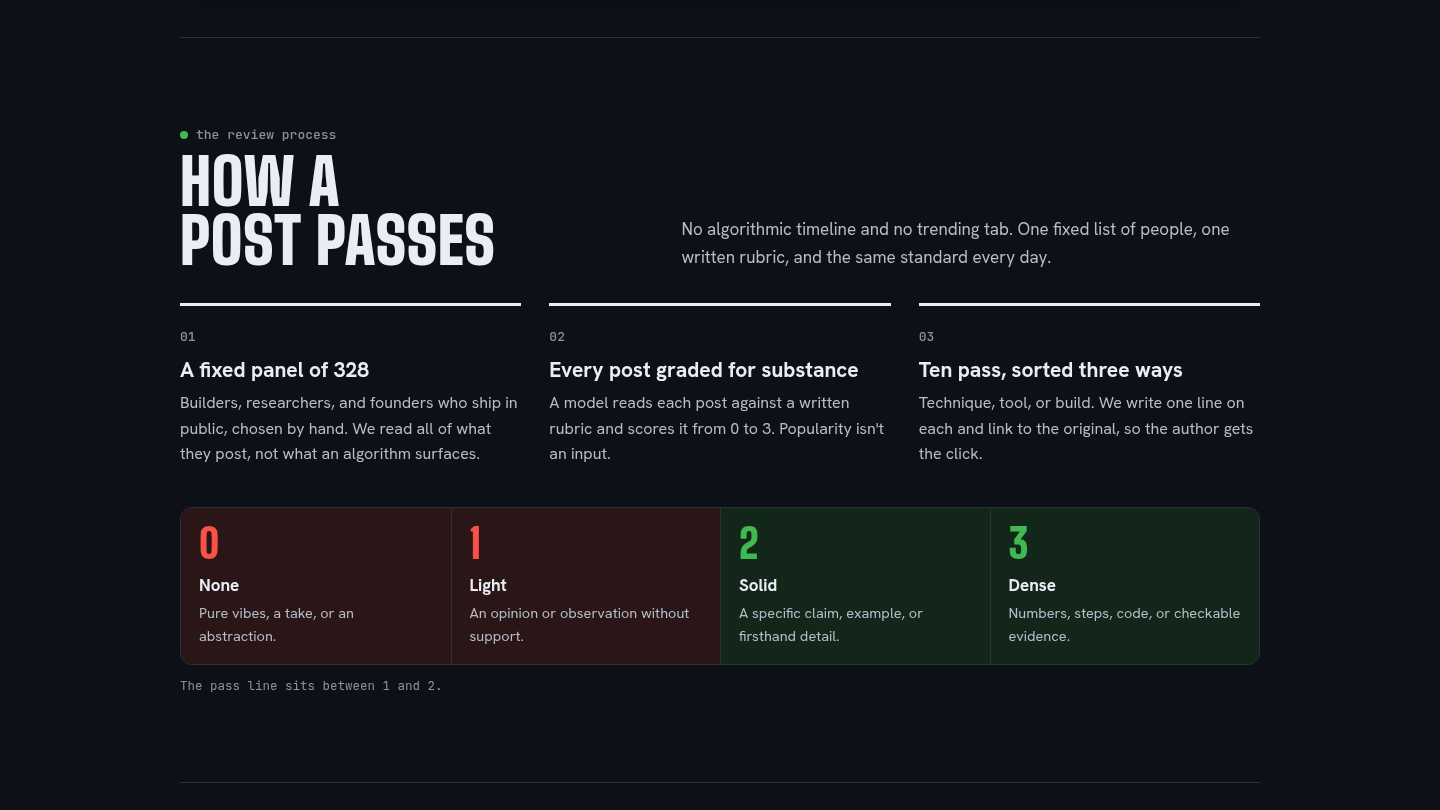The height and width of the screenshot is (810, 1440).
Task: Select the green score number 2
Action: coord(749,543)
